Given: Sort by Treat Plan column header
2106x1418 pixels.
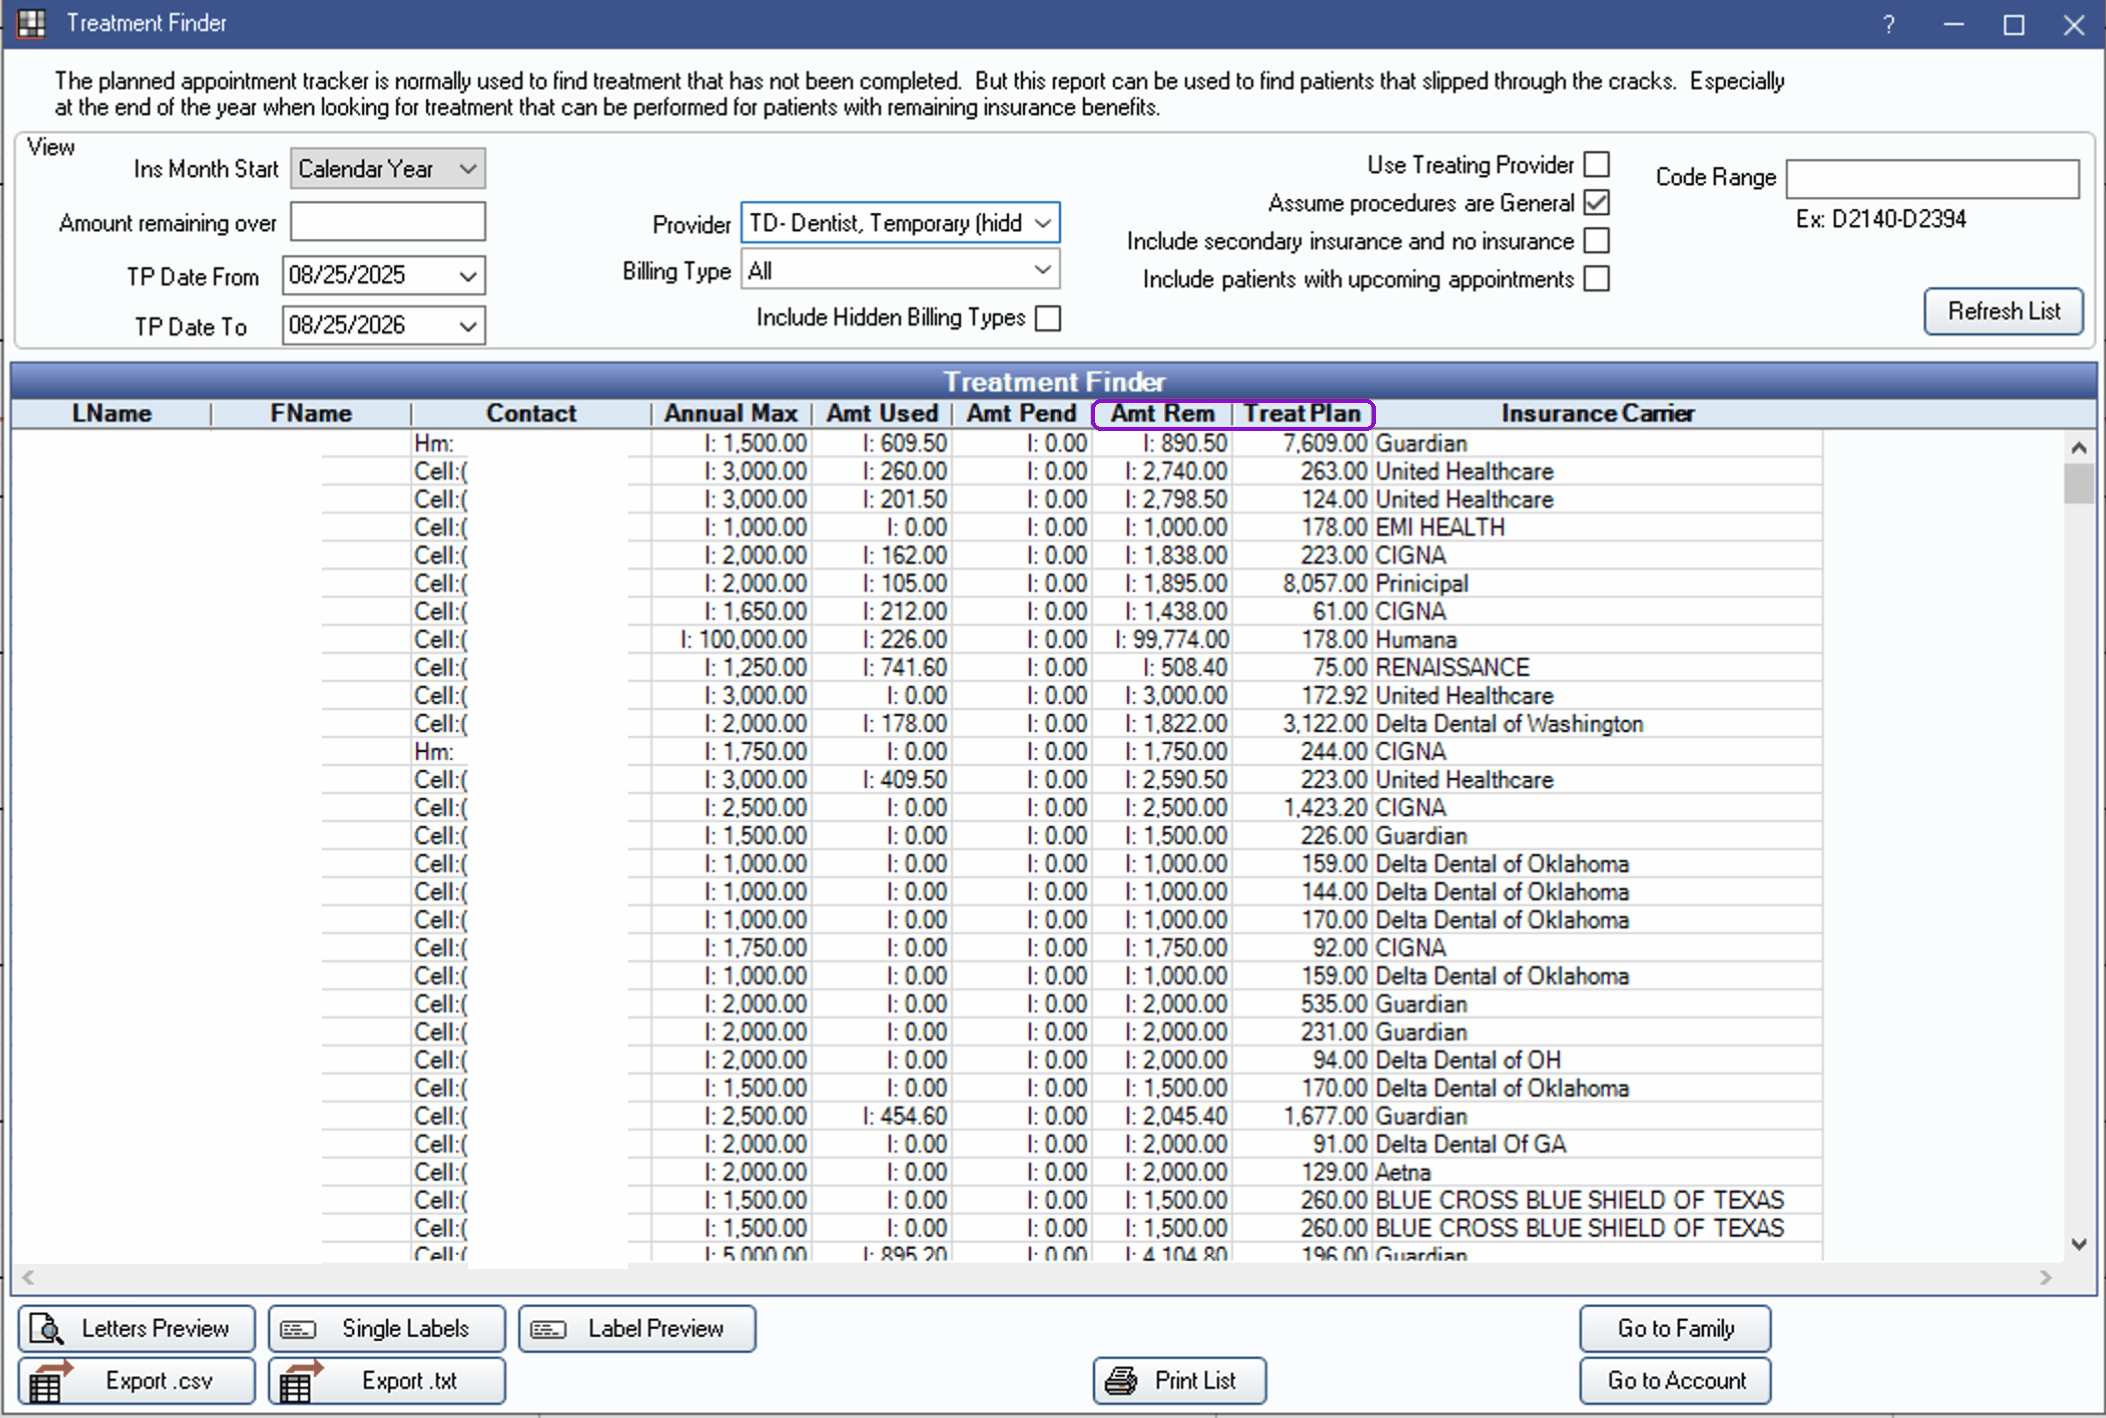Looking at the screenshot, I should 1302,414.
